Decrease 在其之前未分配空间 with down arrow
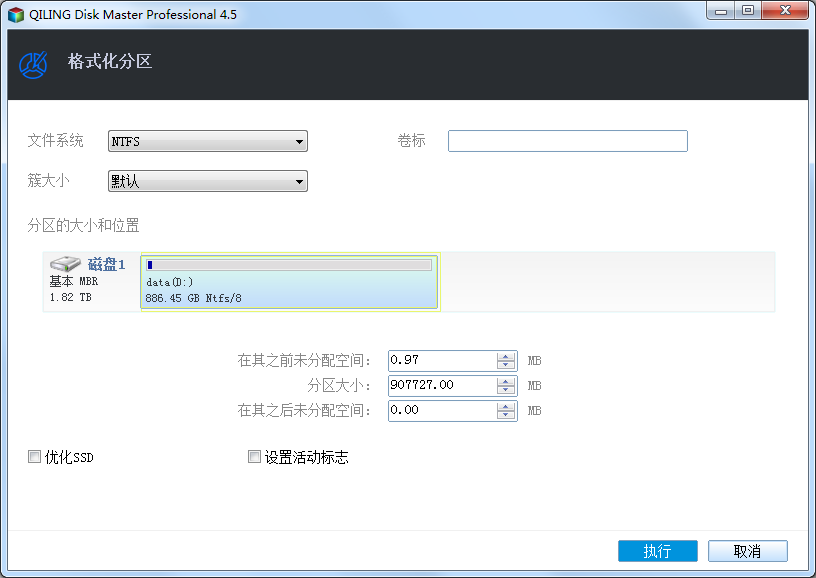Screen dimensions: 816x578 tap(506, 364)
